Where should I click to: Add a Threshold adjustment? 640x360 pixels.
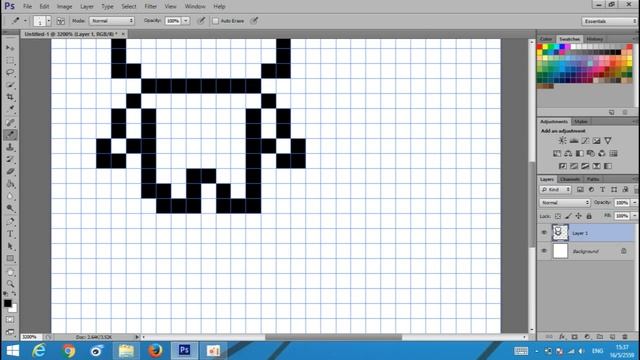pos(585,166)
